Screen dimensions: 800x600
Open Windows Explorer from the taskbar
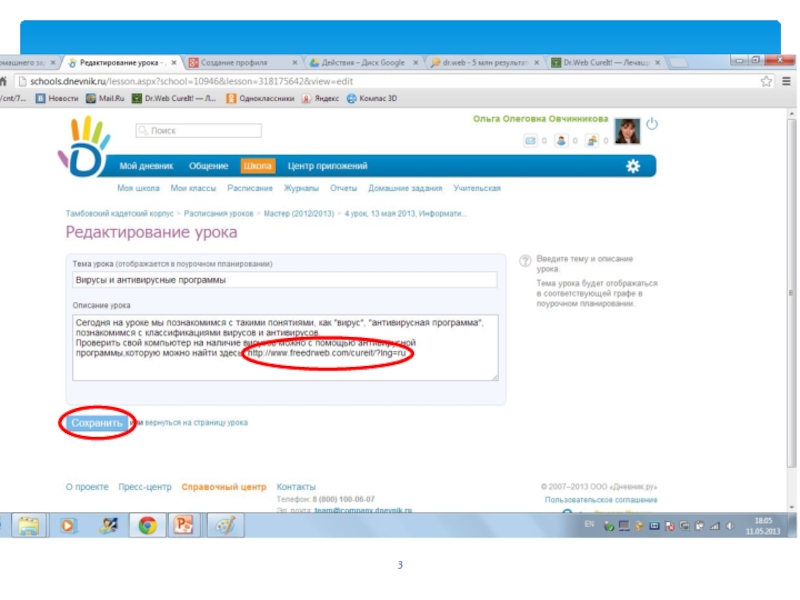(x=29, y=526)
